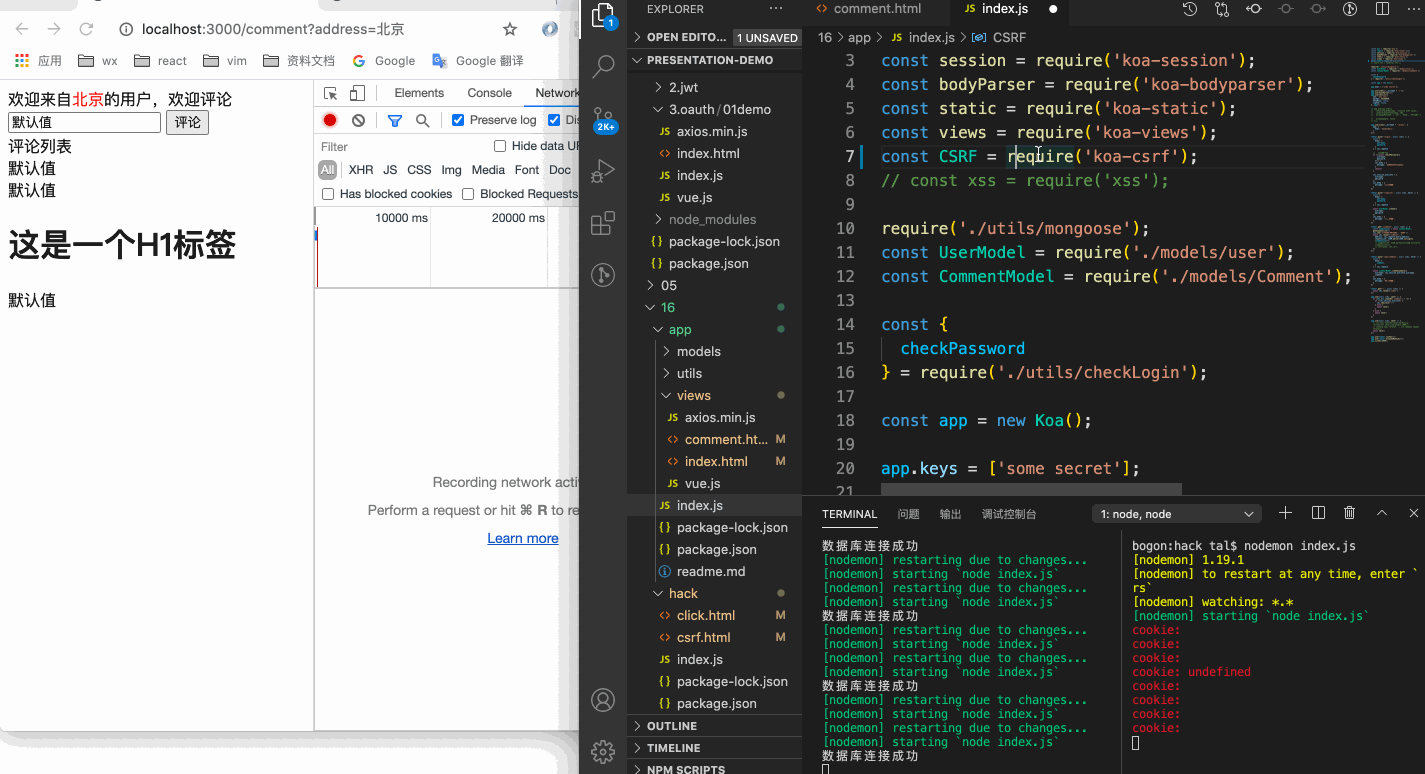Open the VS Code Explorer view icon
Screen dimensions: 1425x774
click(603, 17)
